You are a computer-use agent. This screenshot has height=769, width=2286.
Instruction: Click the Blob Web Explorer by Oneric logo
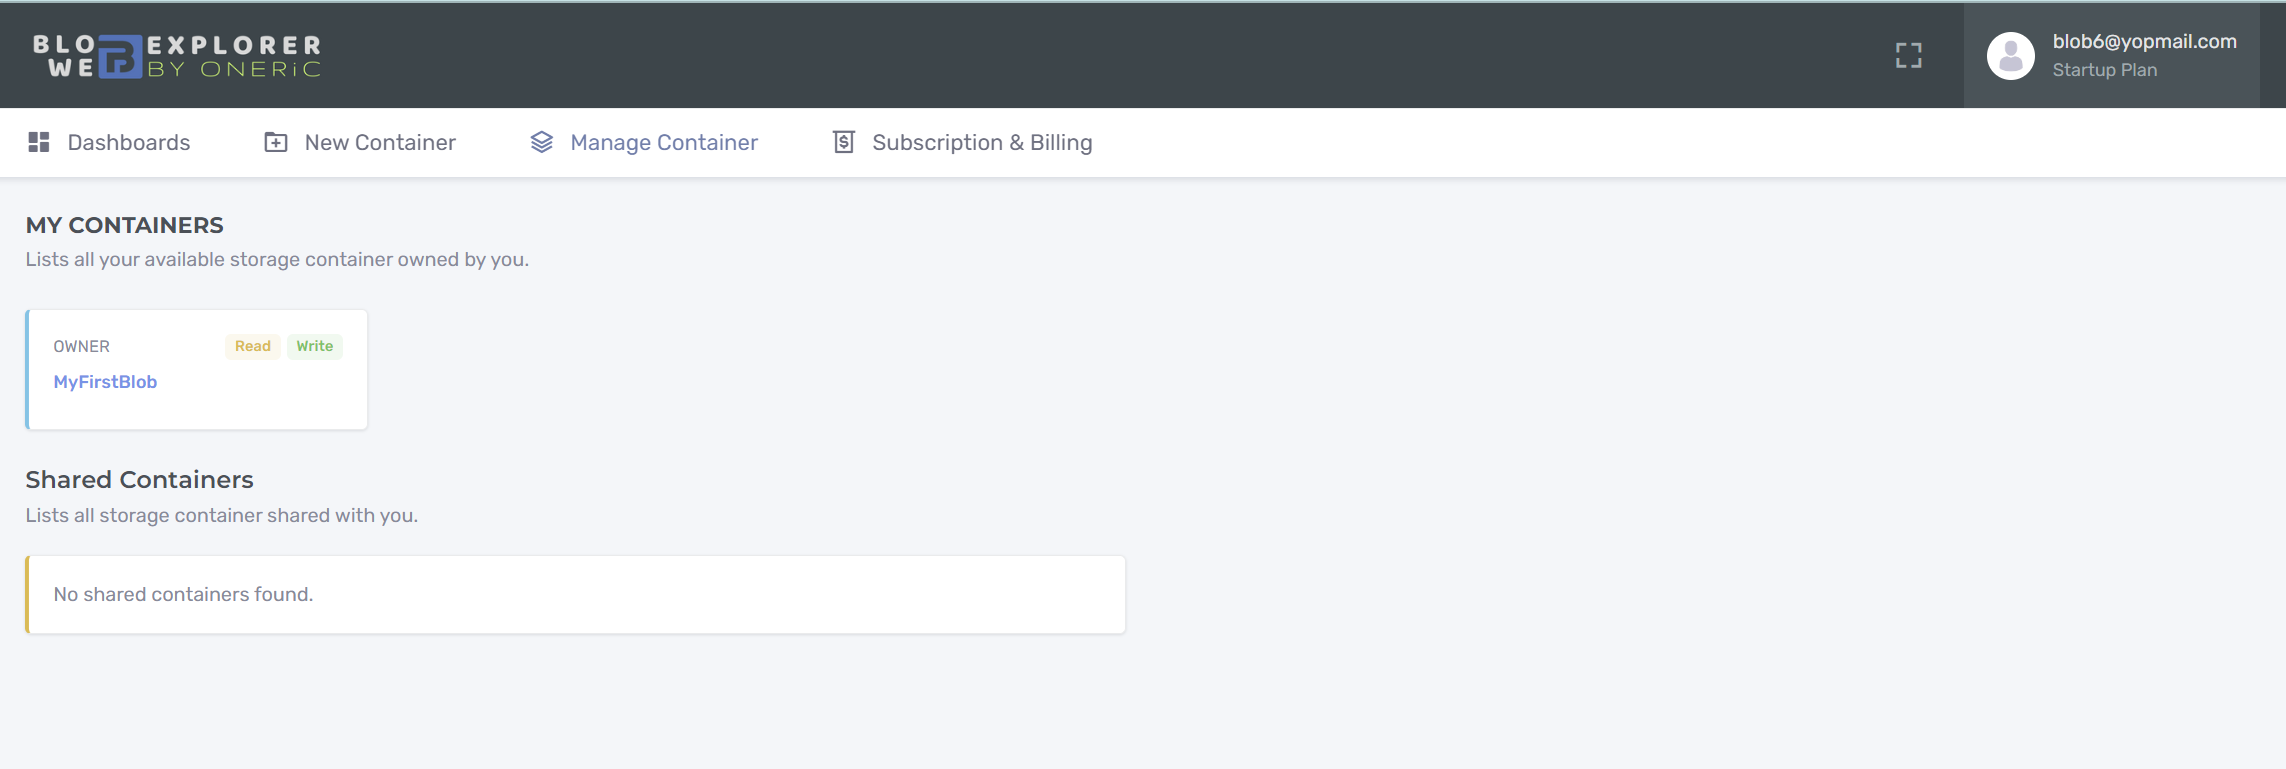[177, 56]
